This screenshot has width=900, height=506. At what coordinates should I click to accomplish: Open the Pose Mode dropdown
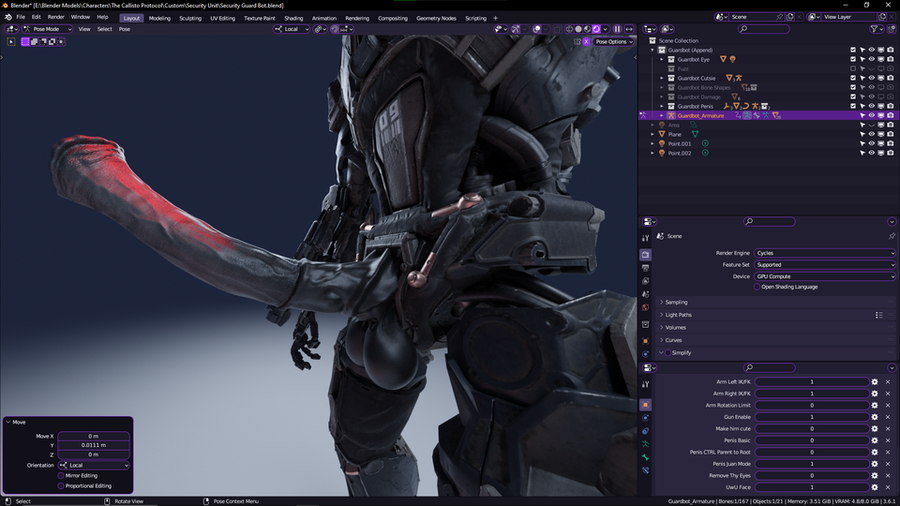tap(47, 29)
